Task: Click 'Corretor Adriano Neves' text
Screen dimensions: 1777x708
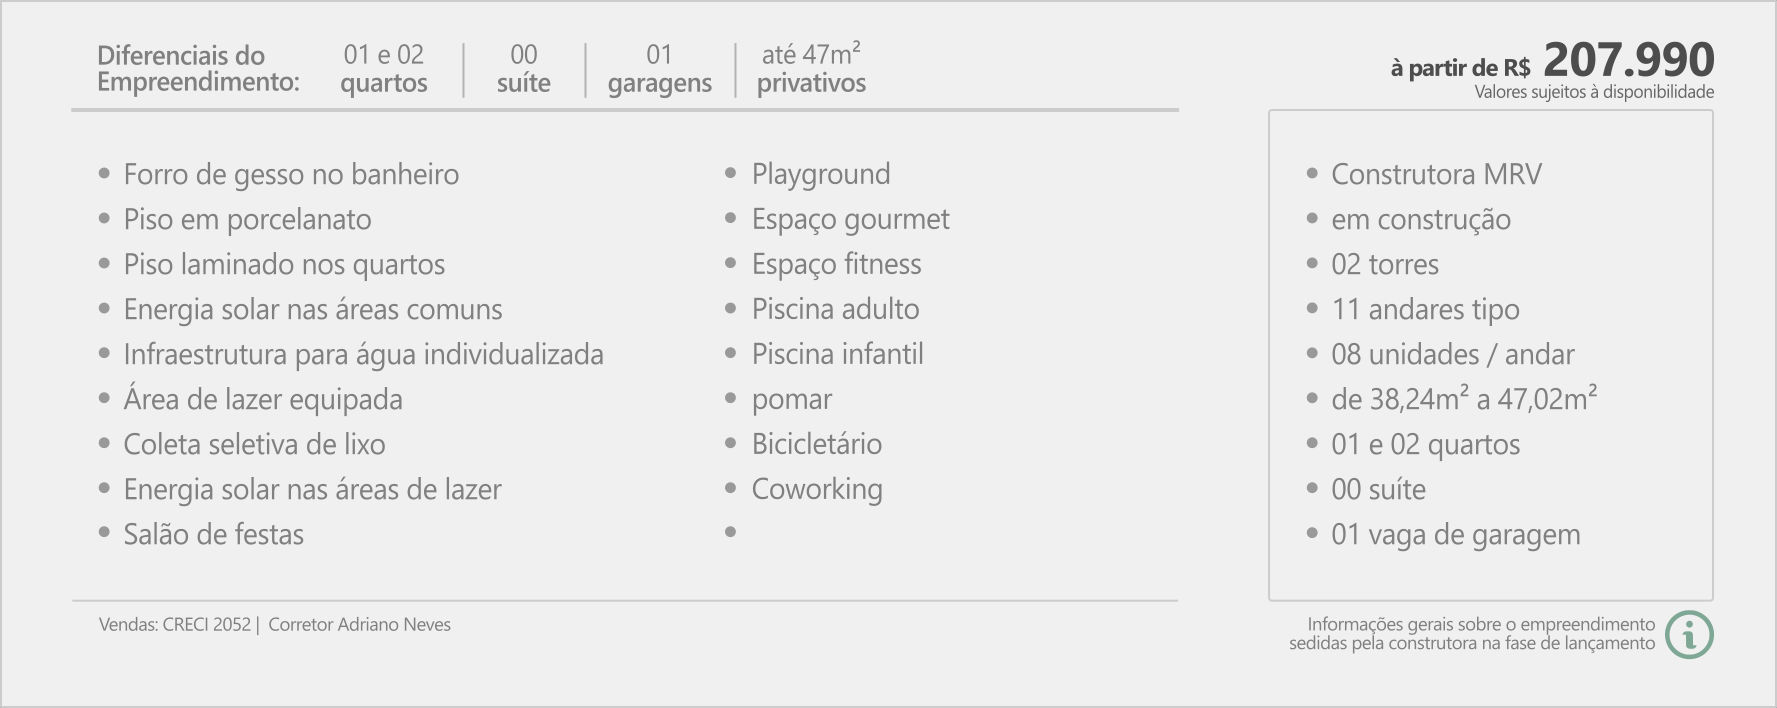Action: 359,624
